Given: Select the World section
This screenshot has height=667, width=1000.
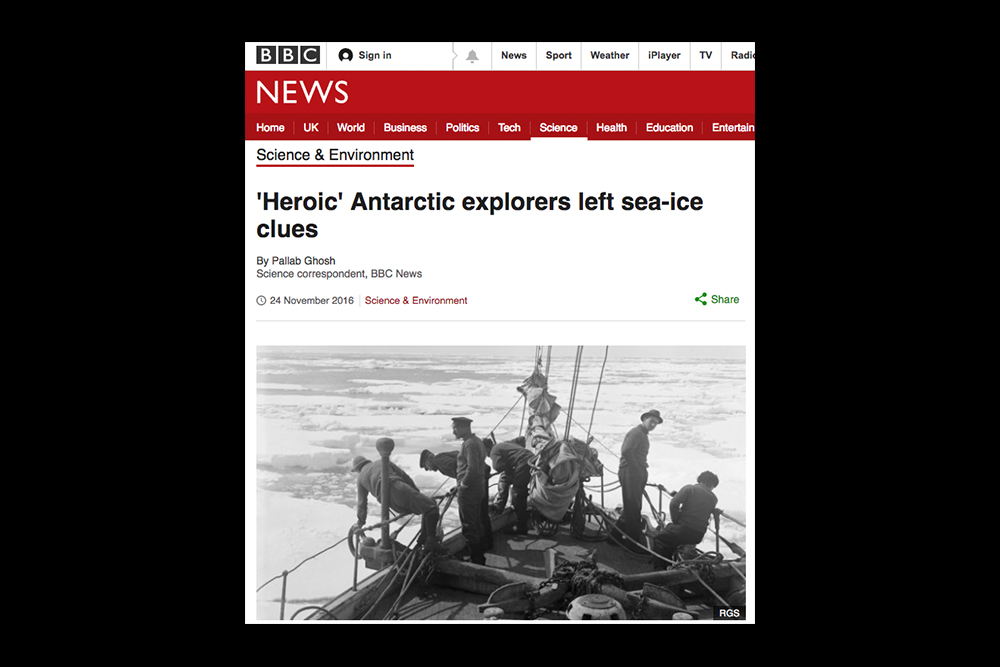Looking at the screenshot, I should point(351,128).
